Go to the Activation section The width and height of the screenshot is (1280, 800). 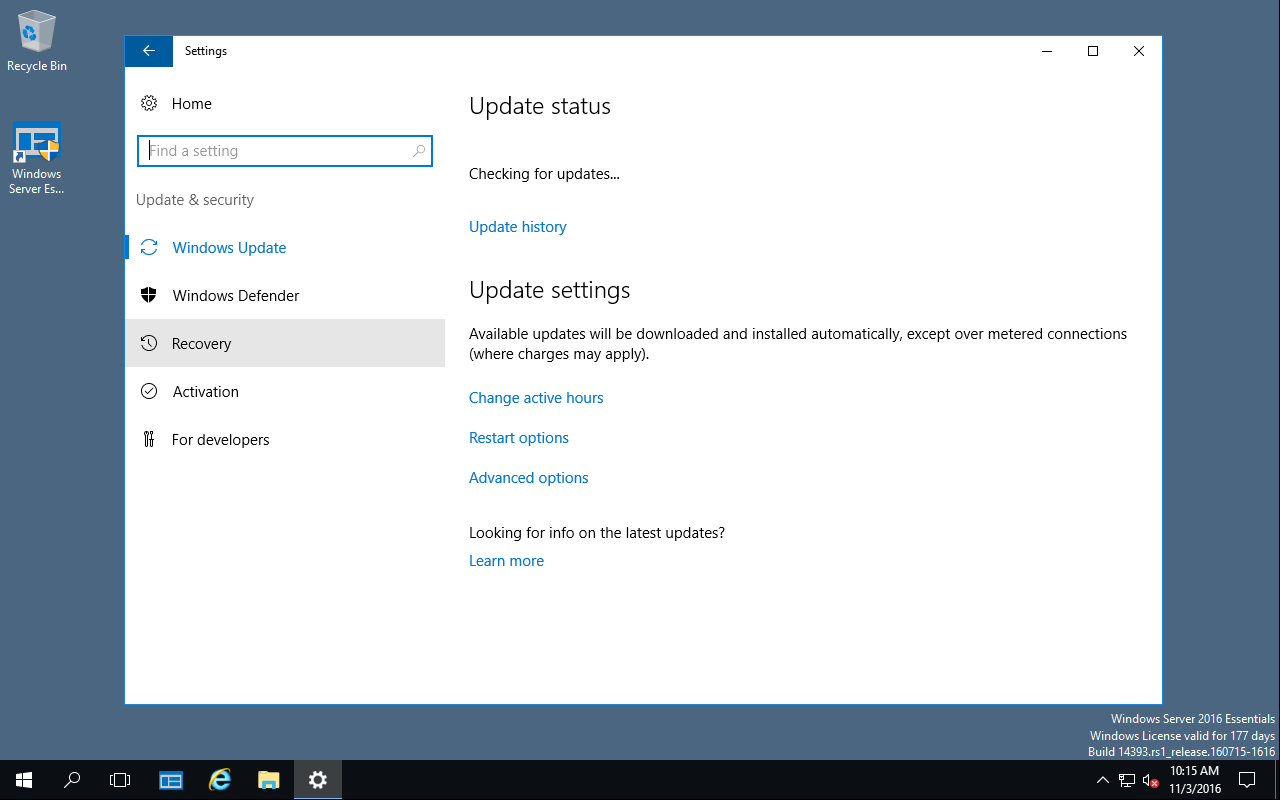285,391
